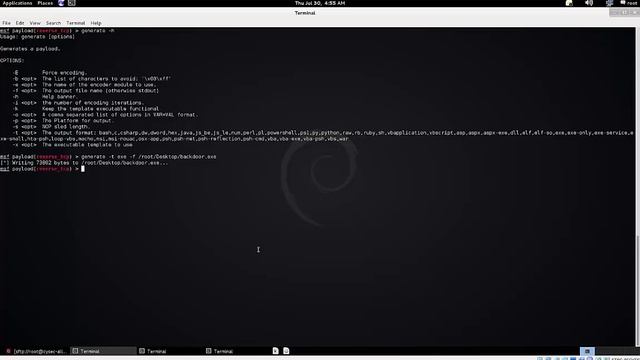Open the volume speaker icon
Image resolution: width=640 pixels, height=360 pixels.
[589, 3]
